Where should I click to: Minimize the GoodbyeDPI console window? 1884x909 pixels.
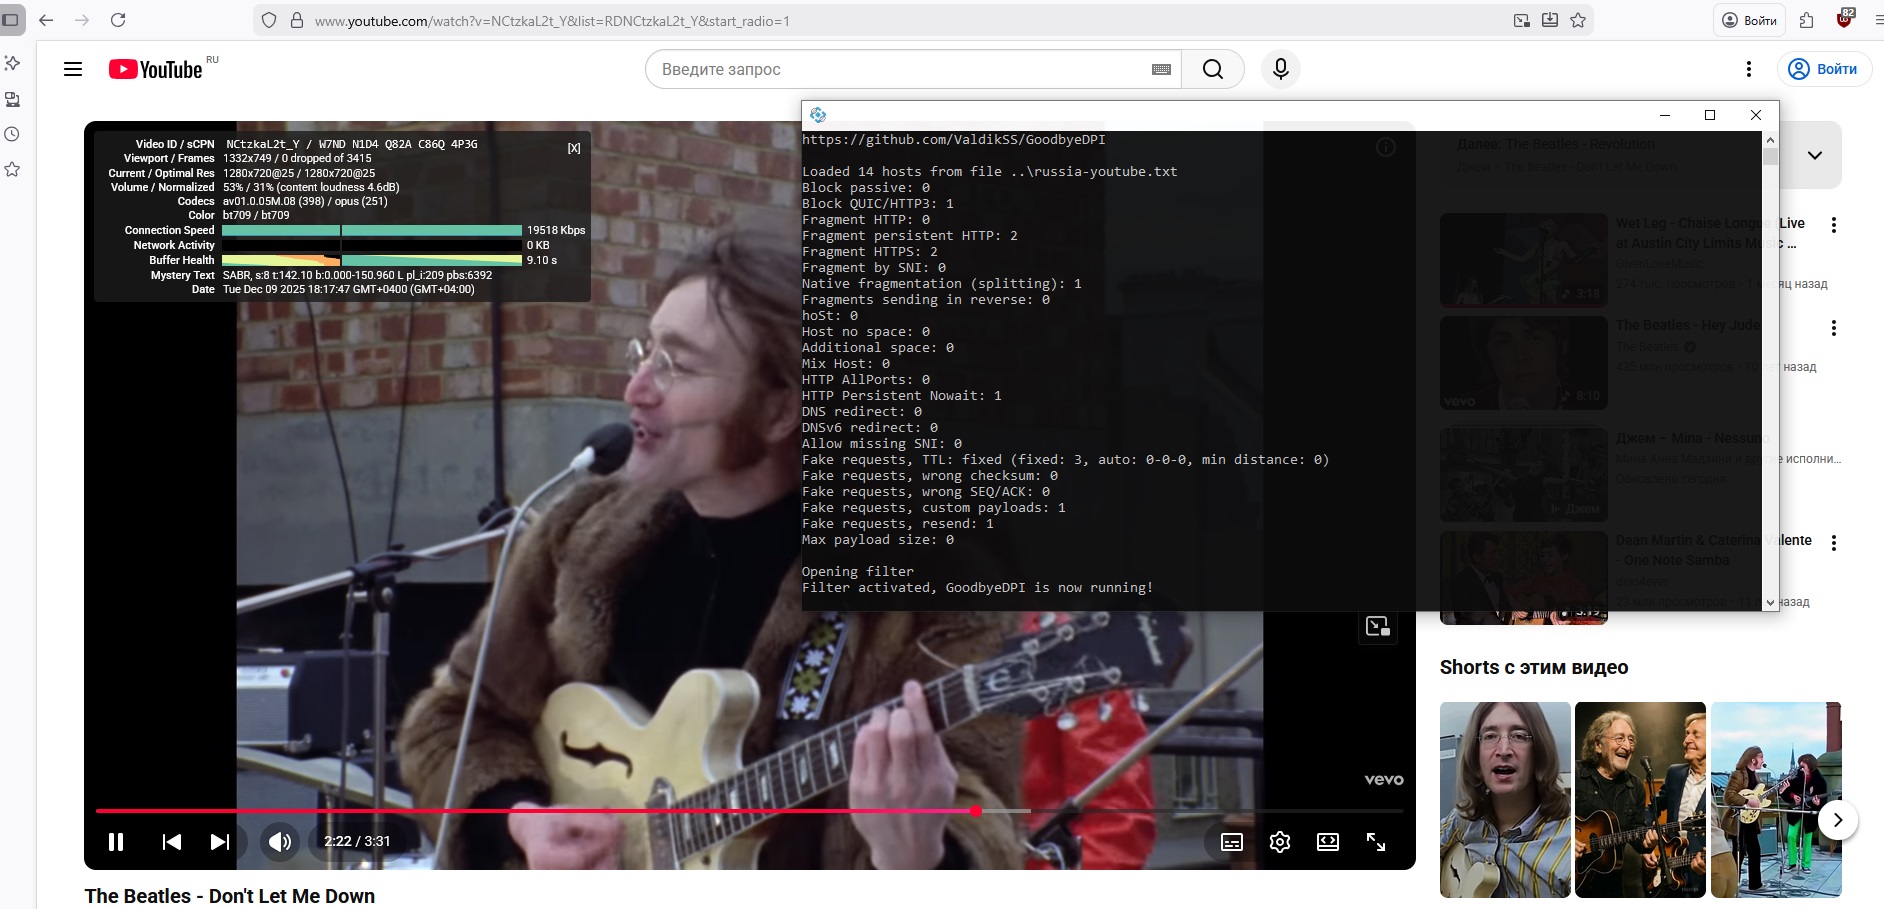pos(1665,115)
